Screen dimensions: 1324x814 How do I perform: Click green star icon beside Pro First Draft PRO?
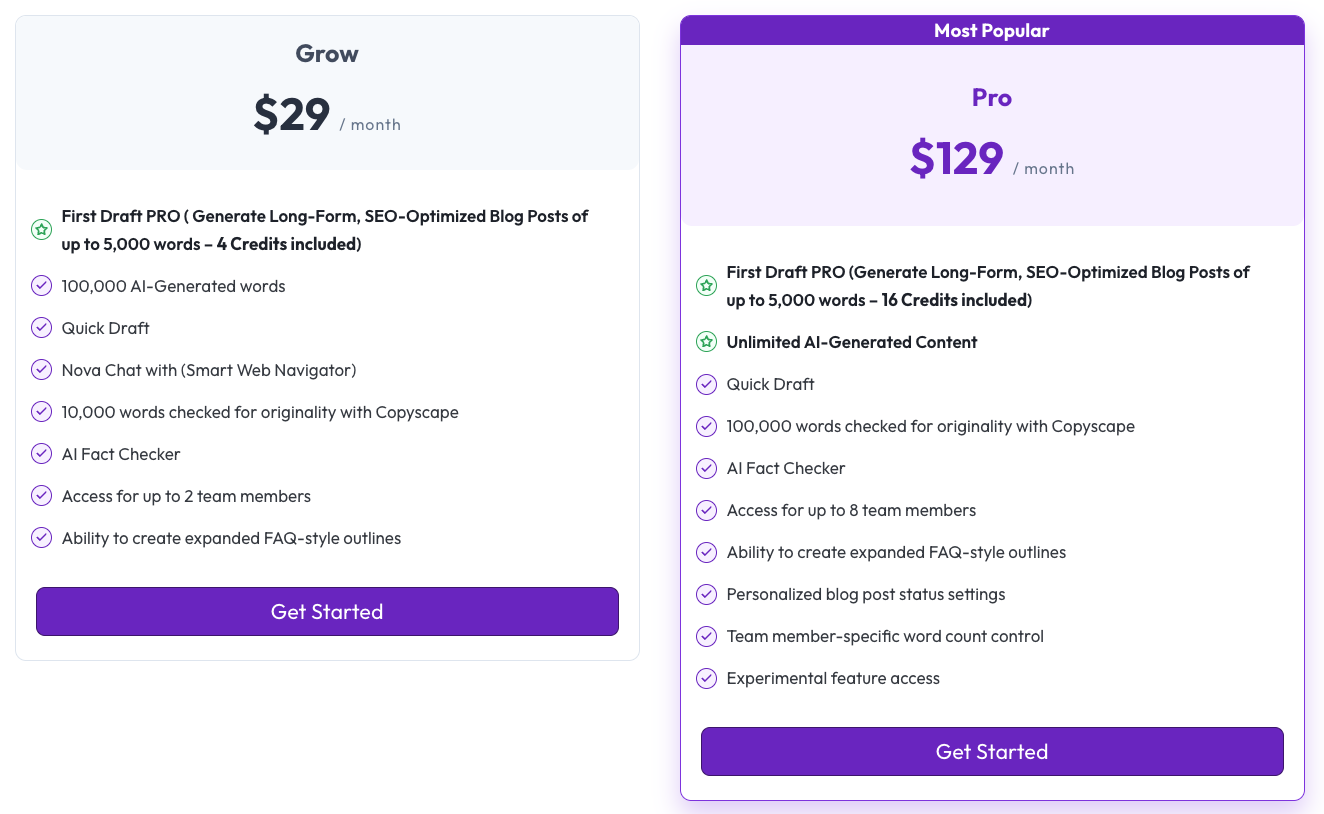pos(706,286)
